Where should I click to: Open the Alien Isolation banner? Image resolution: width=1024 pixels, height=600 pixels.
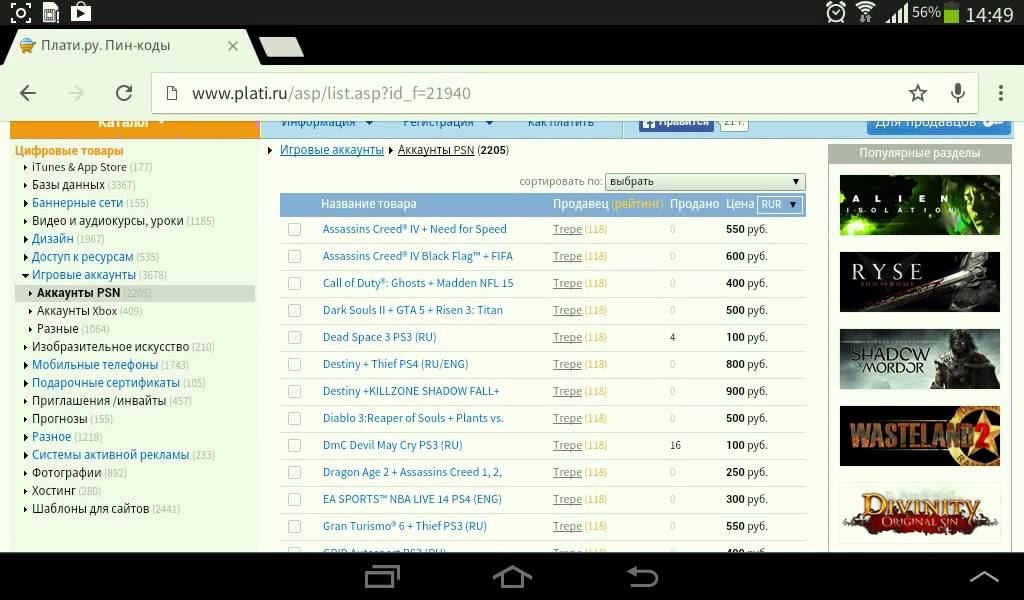[920, 205]
